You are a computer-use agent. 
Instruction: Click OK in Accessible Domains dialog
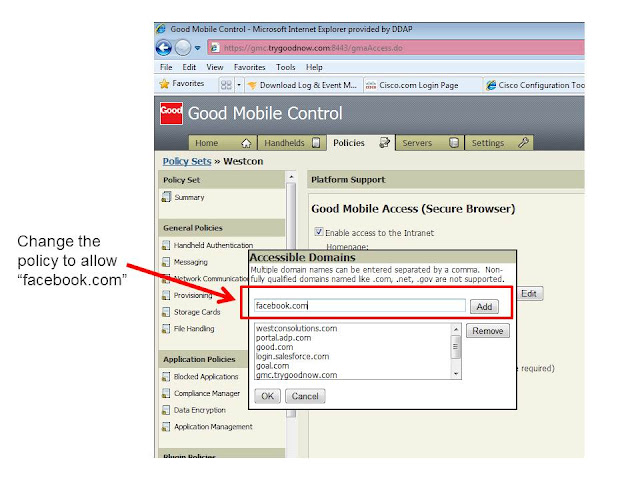coord(267,396)
